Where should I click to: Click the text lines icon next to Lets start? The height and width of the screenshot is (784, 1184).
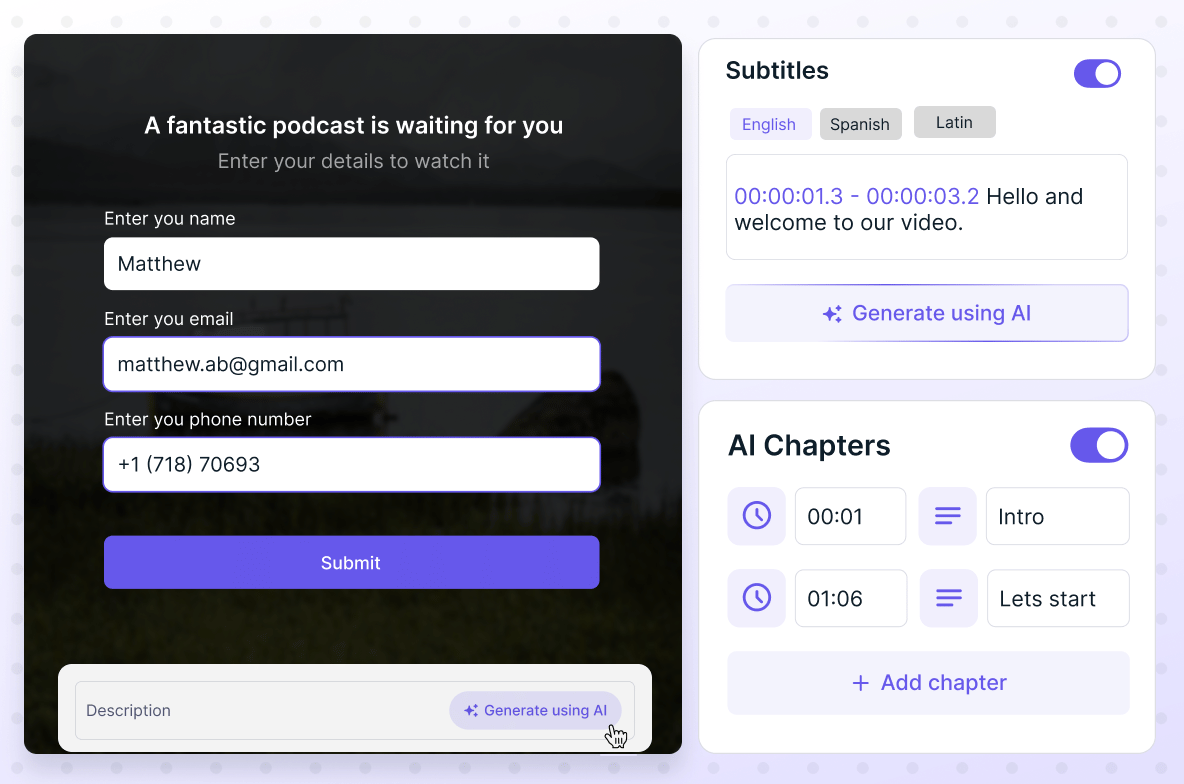point(948,598)
